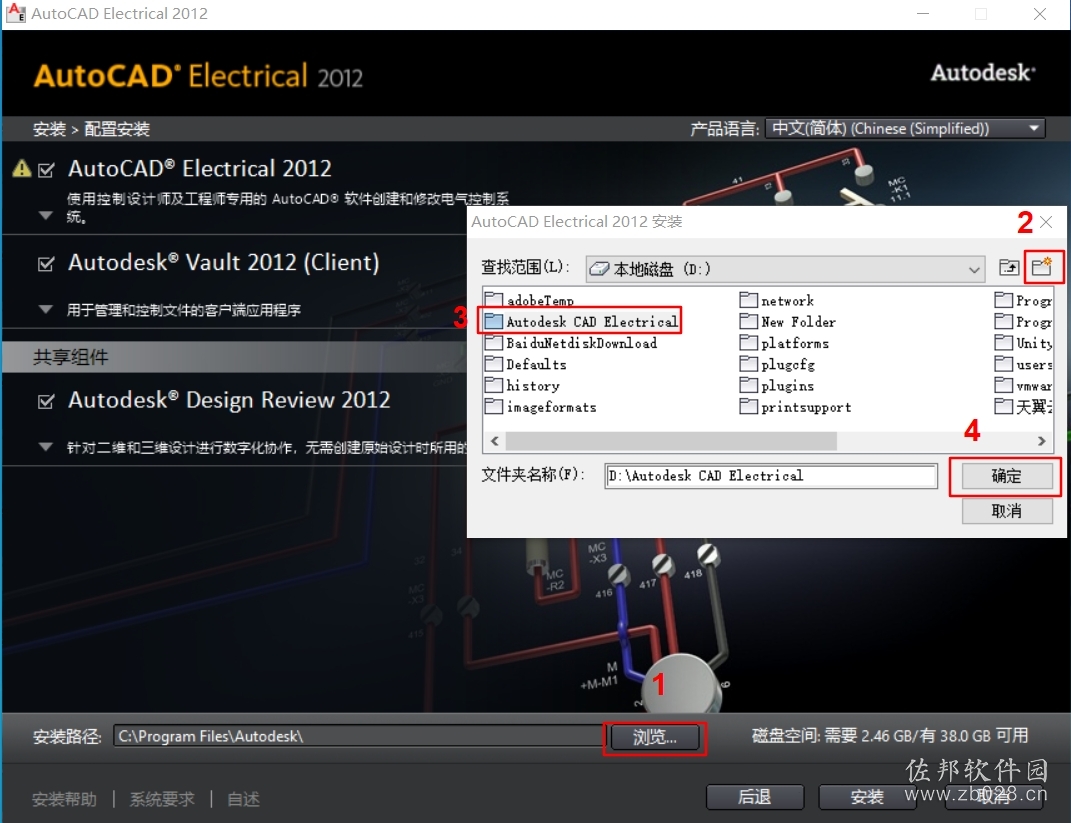Expand Autodesk Vault 2012 options arrow
This screenshot has height=823, width=1071.
46,309
